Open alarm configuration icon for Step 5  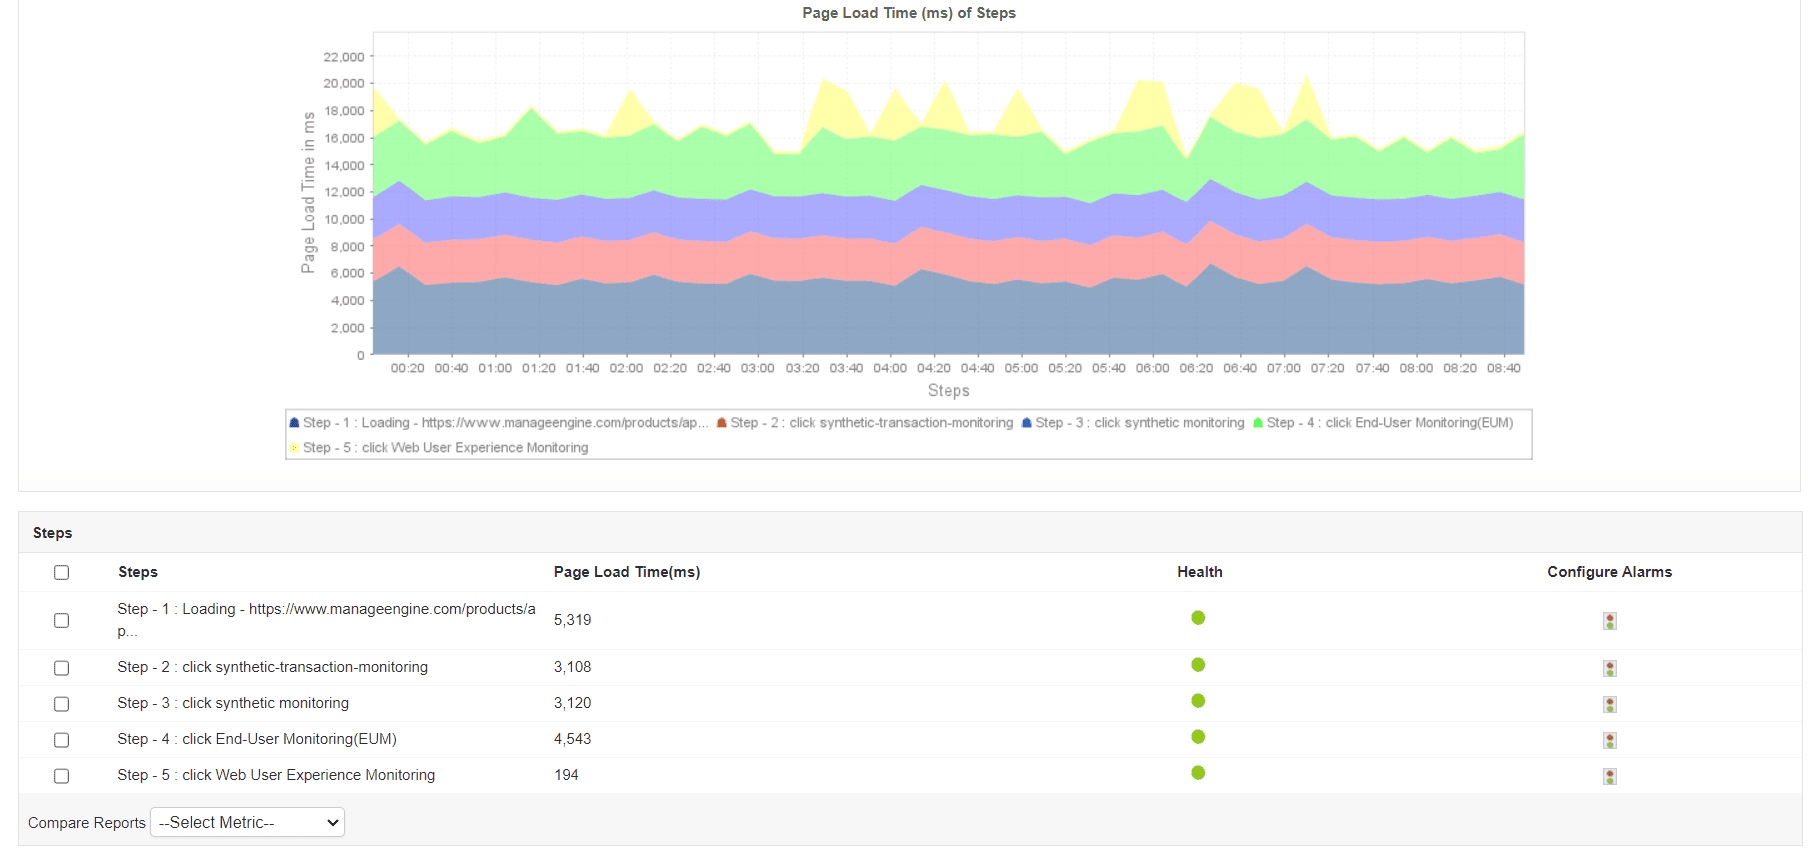click(x=1609, y=776)
